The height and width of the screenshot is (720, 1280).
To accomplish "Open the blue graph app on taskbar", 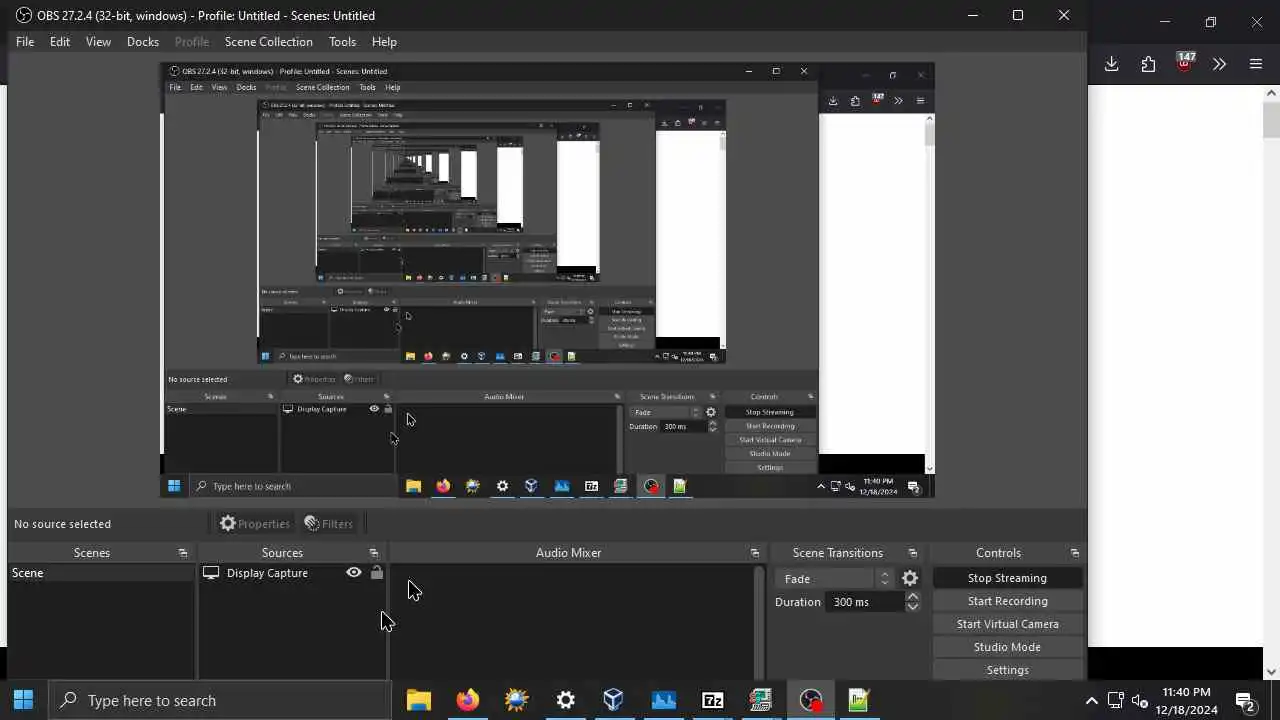I will pos(663,700).
